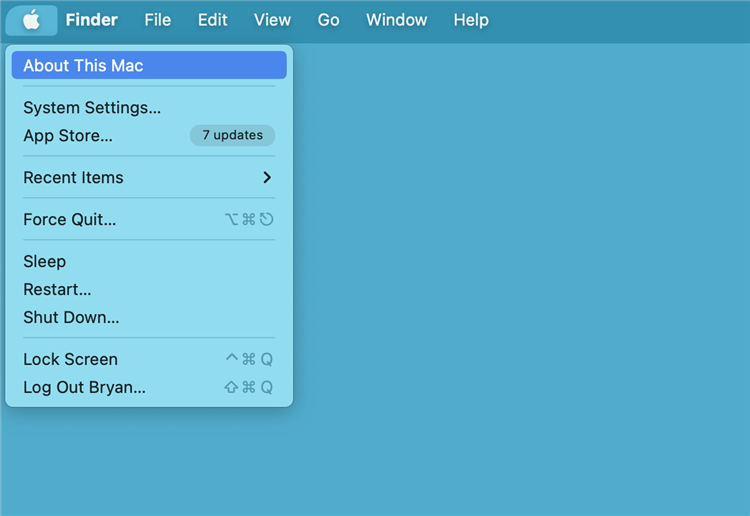Click the 7 updates badge
Viewport: 750px width, 516px height.
coord(232,135)
